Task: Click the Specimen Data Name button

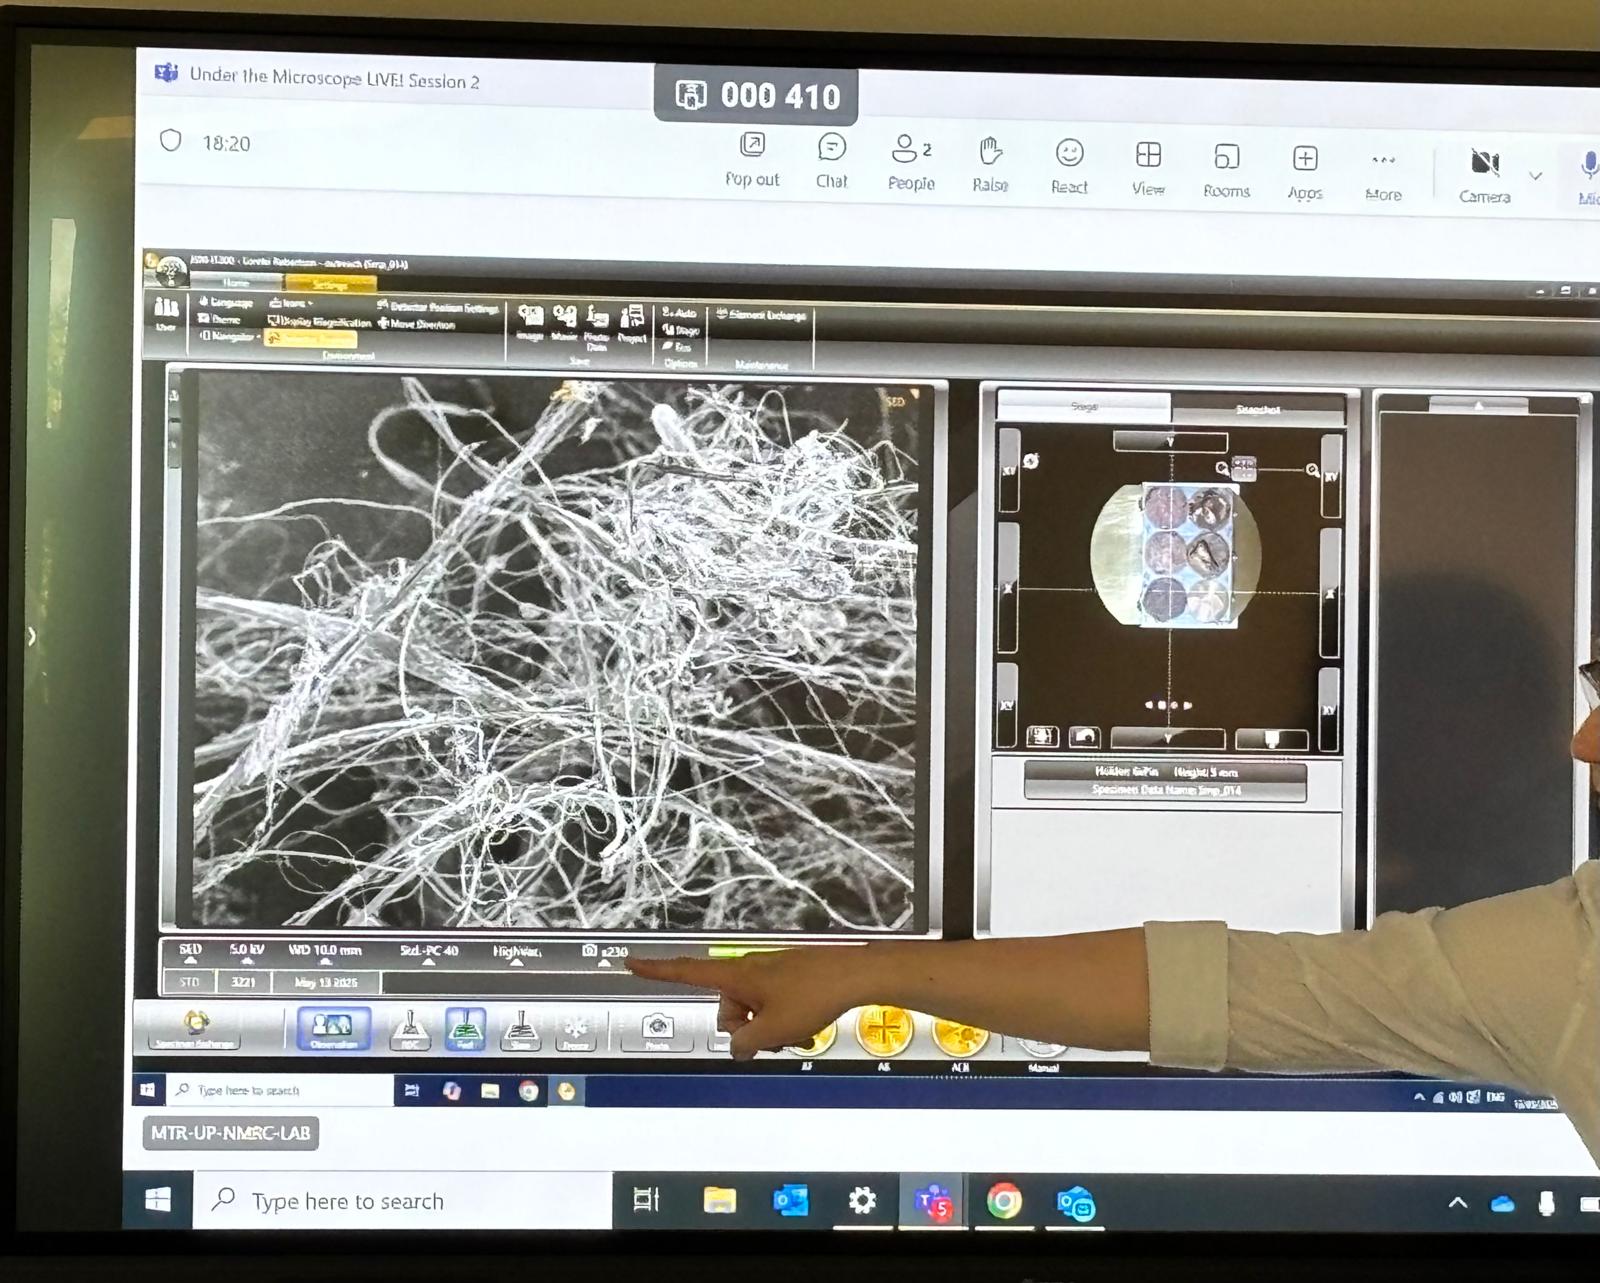Action: coord(1165,790)
